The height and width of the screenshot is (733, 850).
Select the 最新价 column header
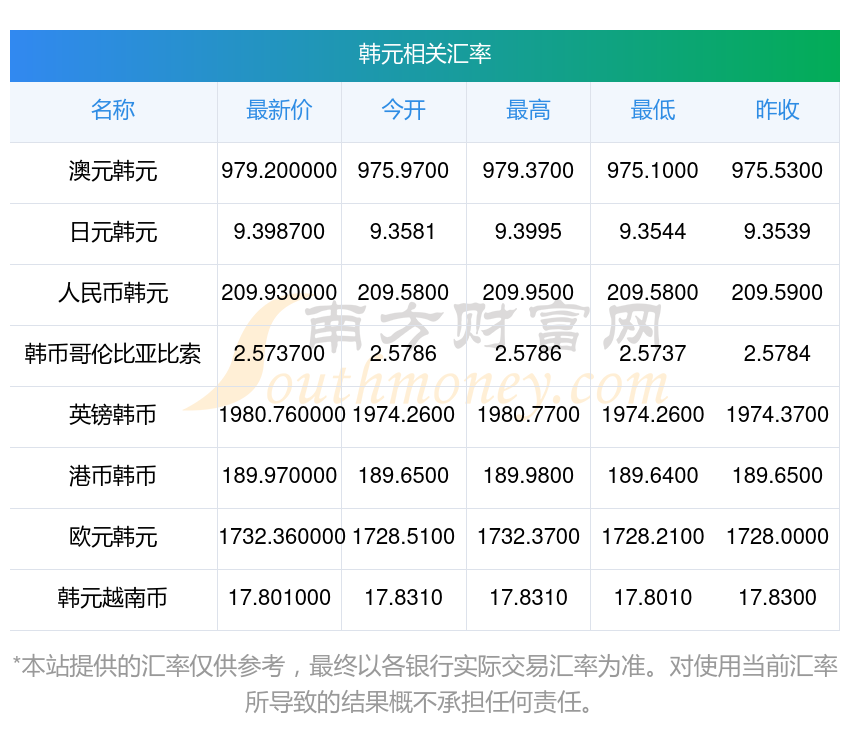tap(279, 110)
